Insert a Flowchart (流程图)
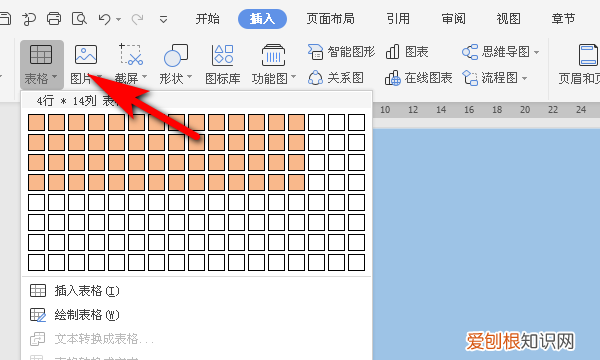600x360 pixels. coord(490,78)
